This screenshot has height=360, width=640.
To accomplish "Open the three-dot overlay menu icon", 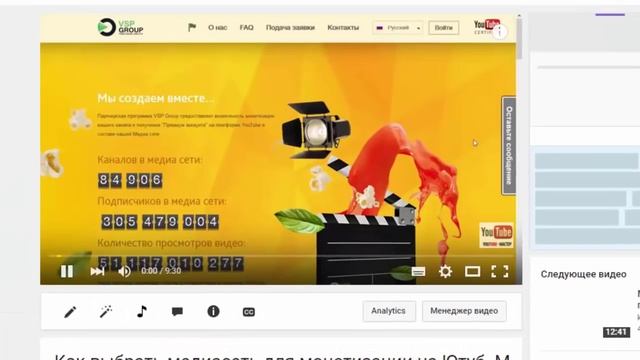I will [x=500, y=32].
